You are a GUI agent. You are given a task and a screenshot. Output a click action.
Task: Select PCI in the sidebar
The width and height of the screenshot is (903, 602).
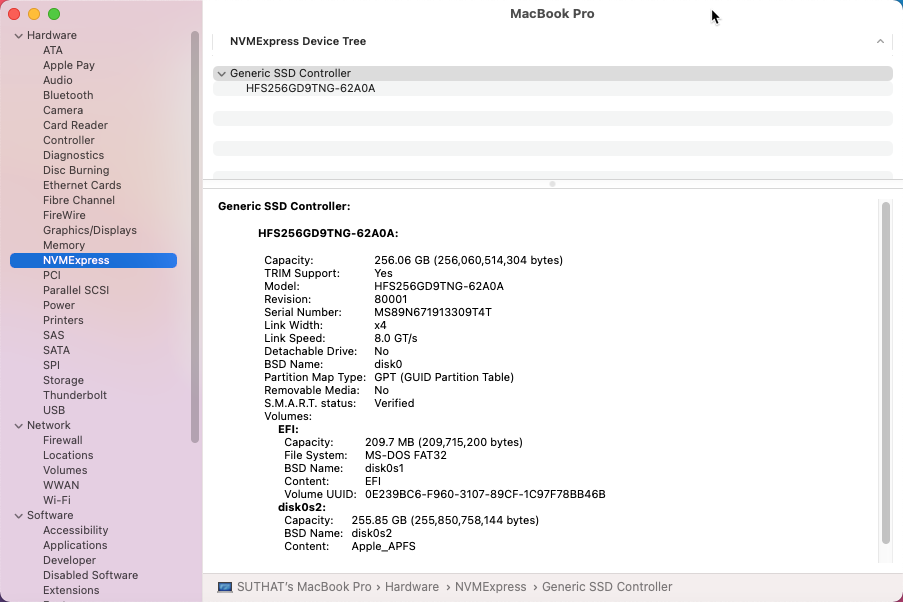(51, 275)
